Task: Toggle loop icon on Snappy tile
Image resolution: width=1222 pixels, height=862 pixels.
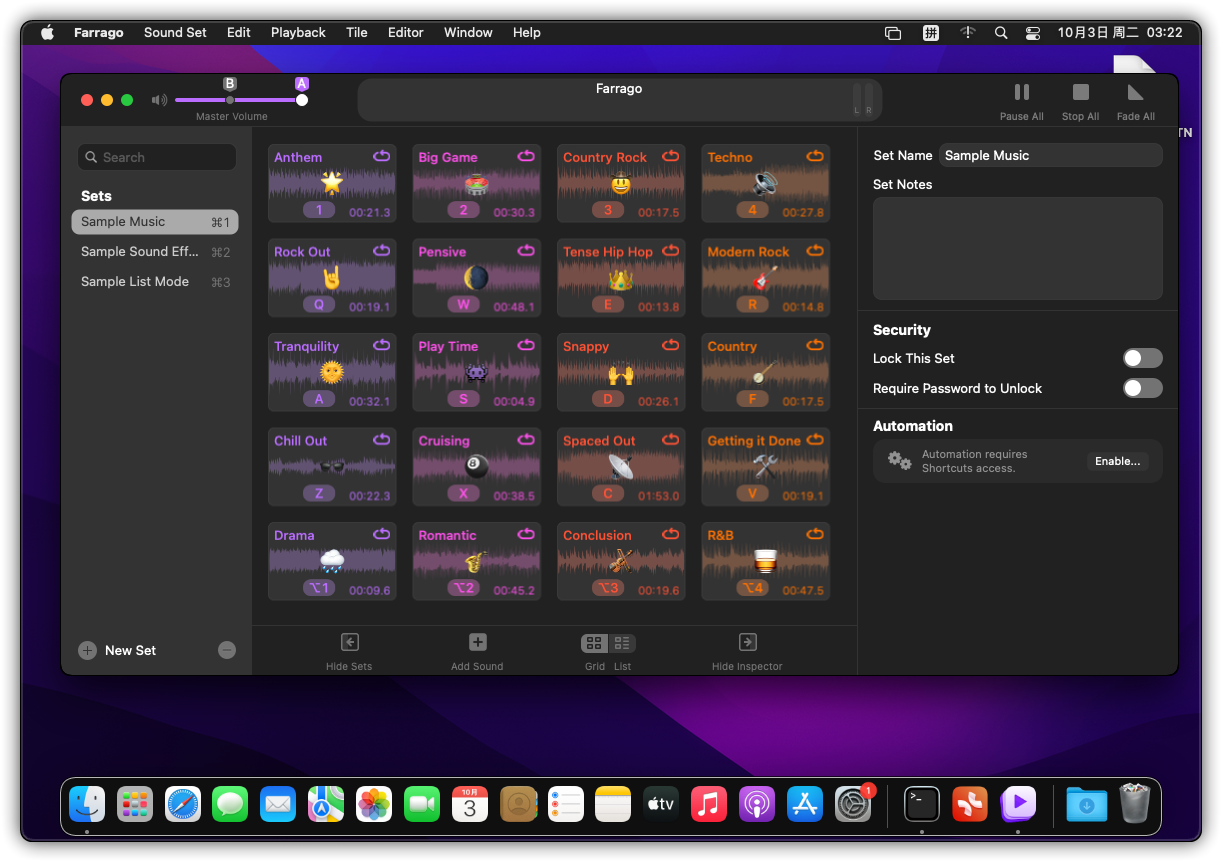Action: pyautogui.click(x=670, y=345)
